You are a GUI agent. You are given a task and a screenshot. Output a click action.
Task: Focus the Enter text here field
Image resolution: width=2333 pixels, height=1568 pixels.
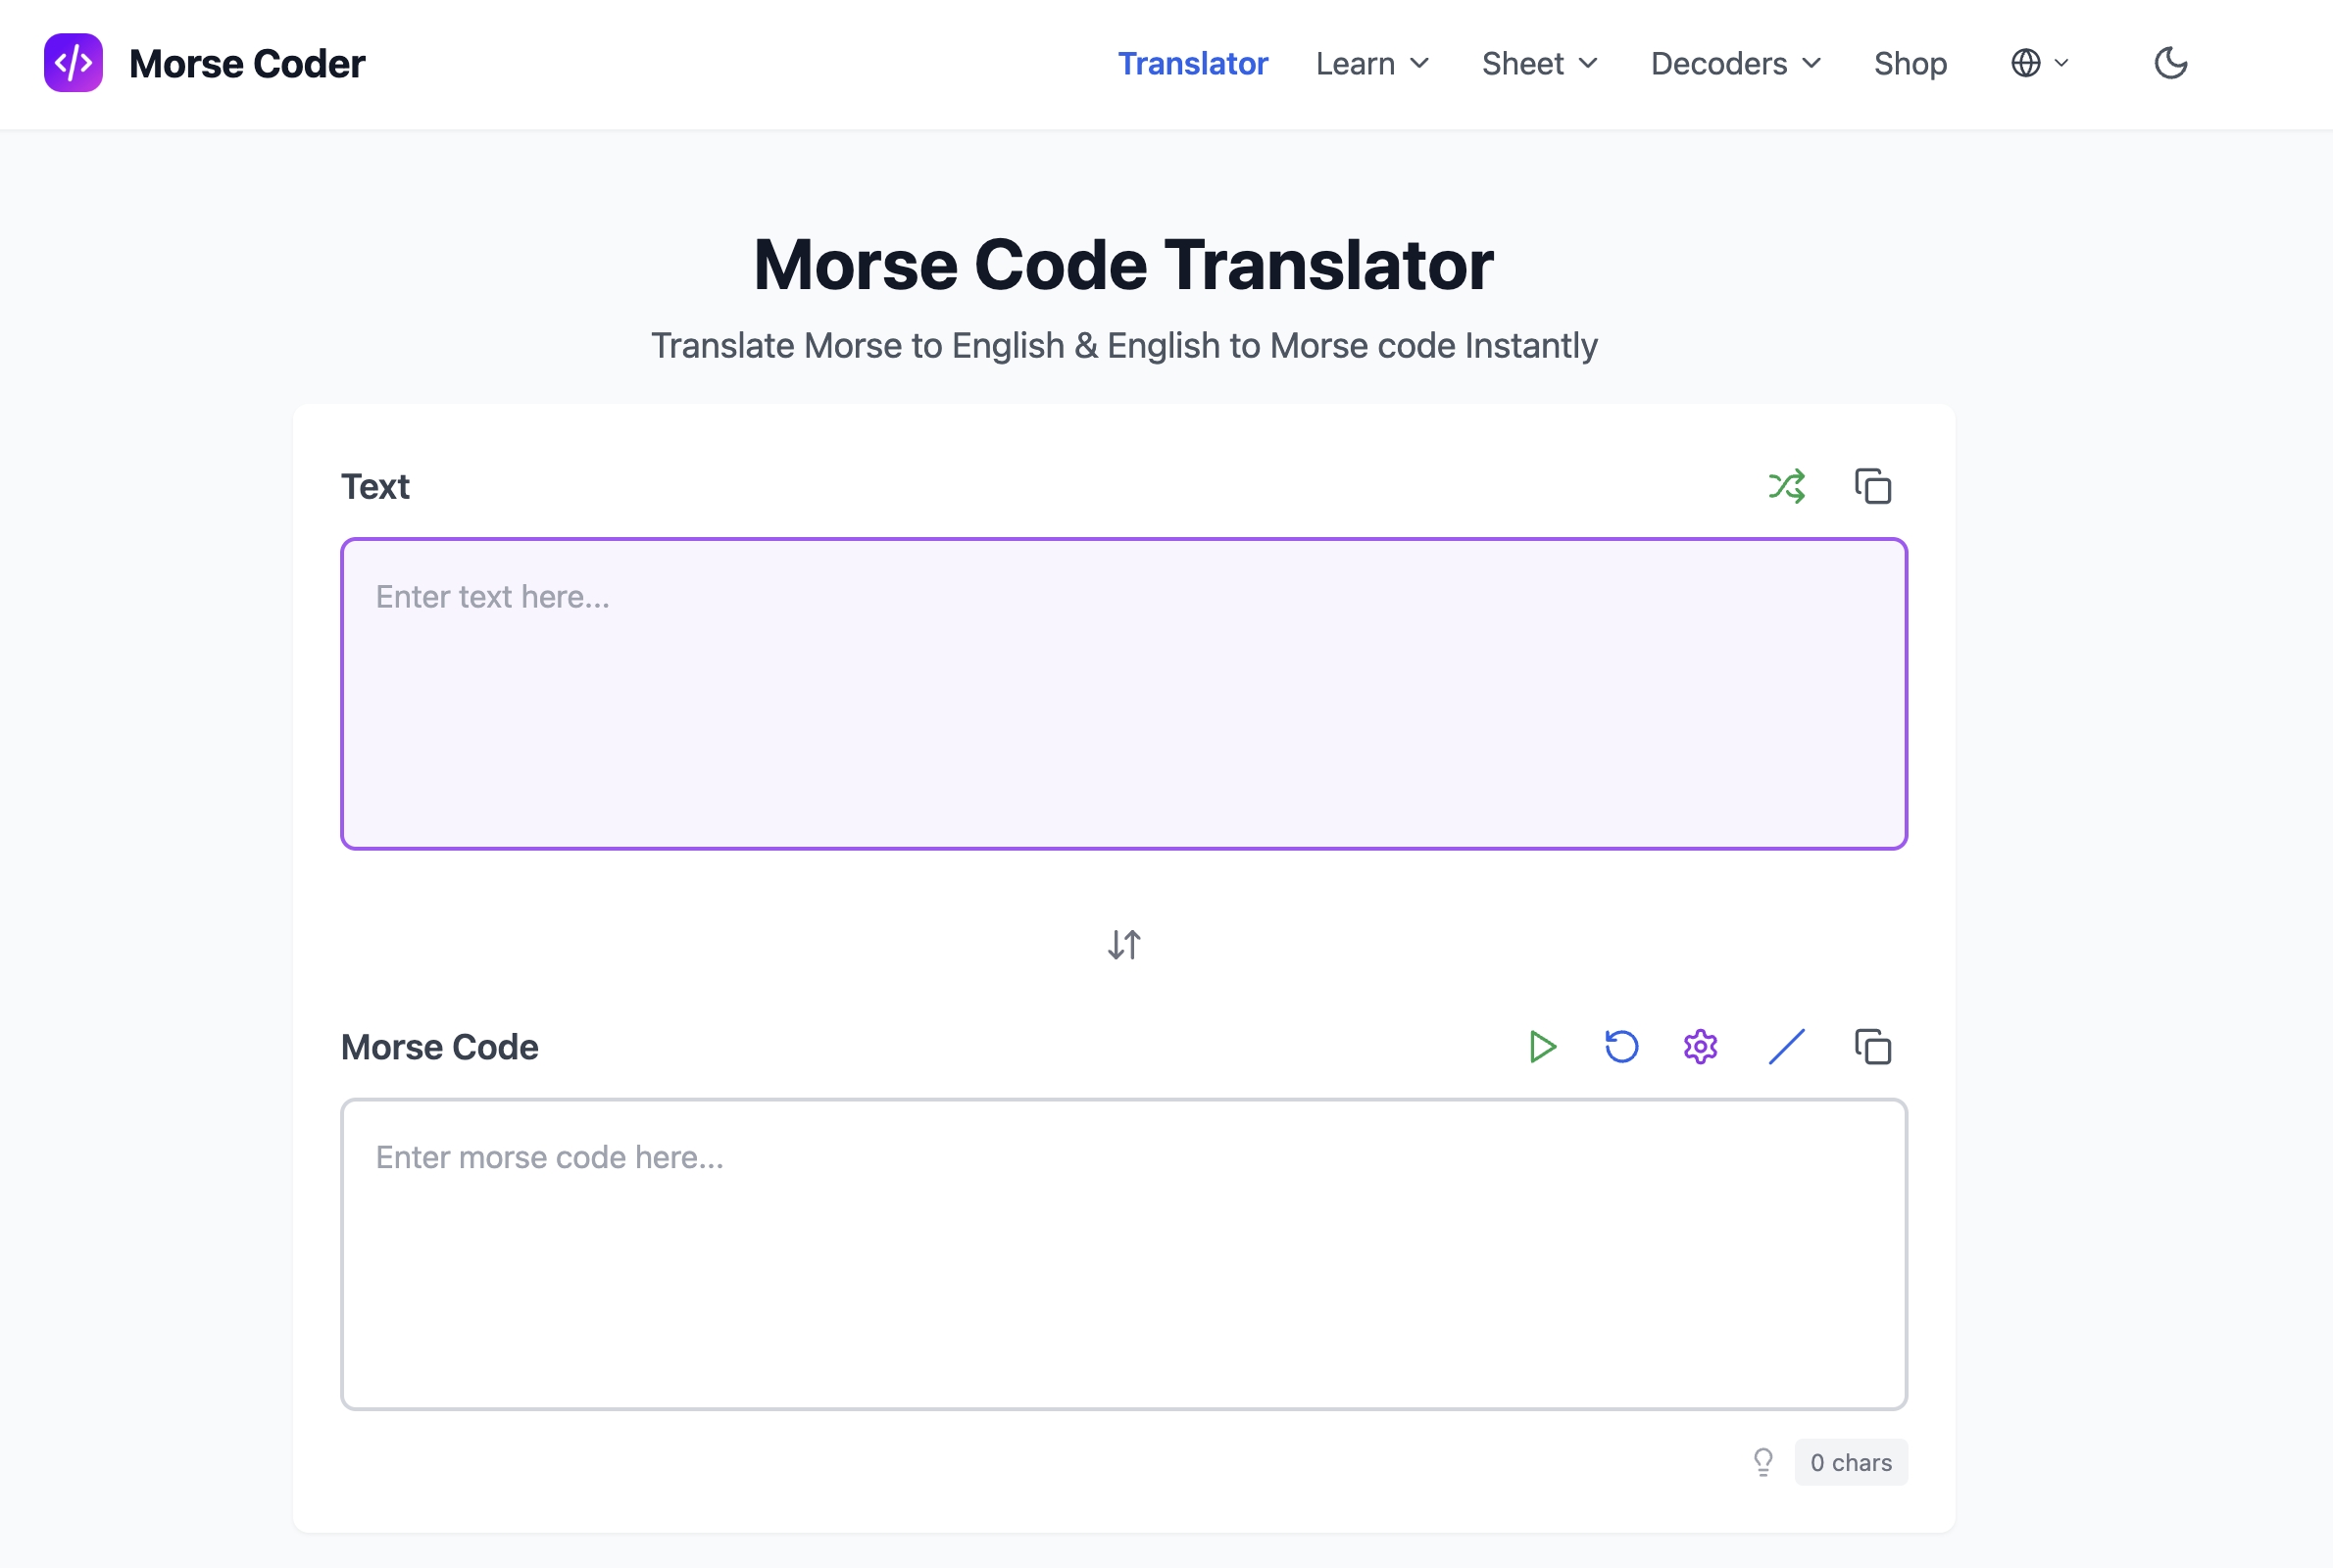[1124, 694]
